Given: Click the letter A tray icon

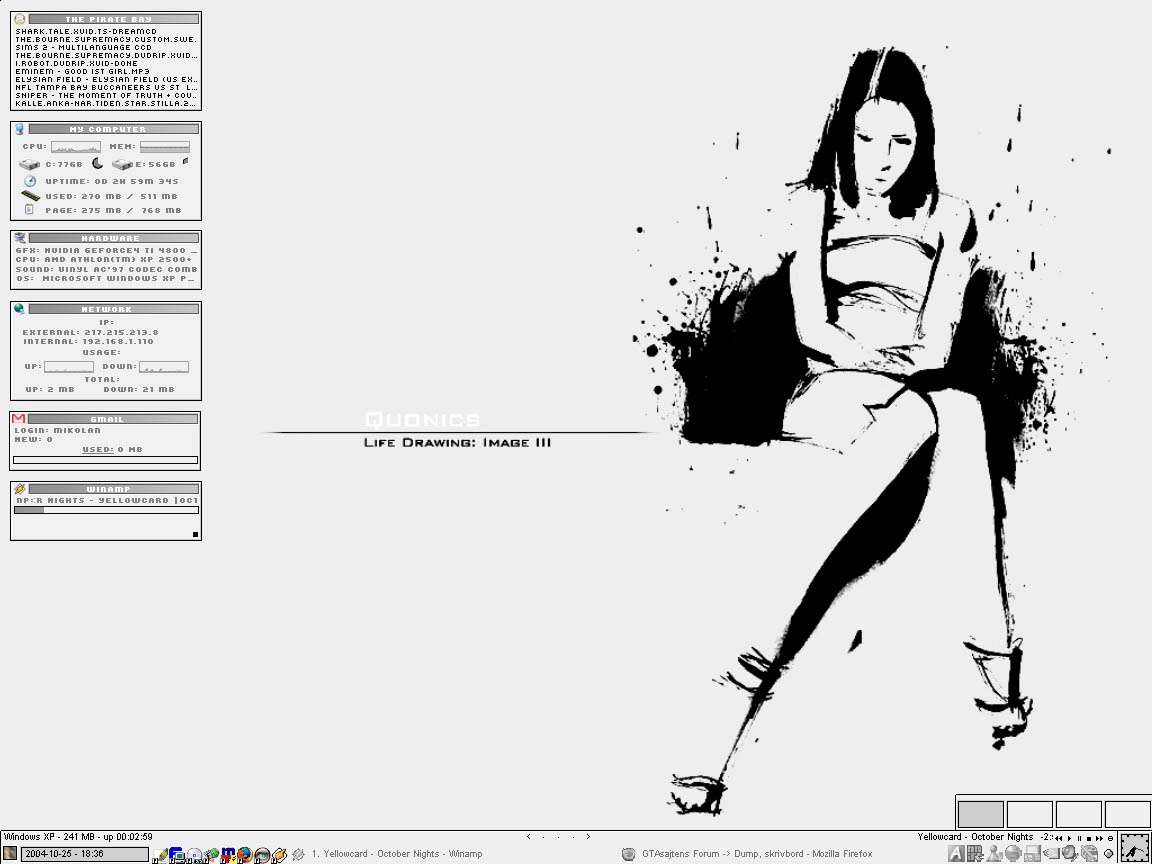Looking at the screenshot, I should [957, 854].
